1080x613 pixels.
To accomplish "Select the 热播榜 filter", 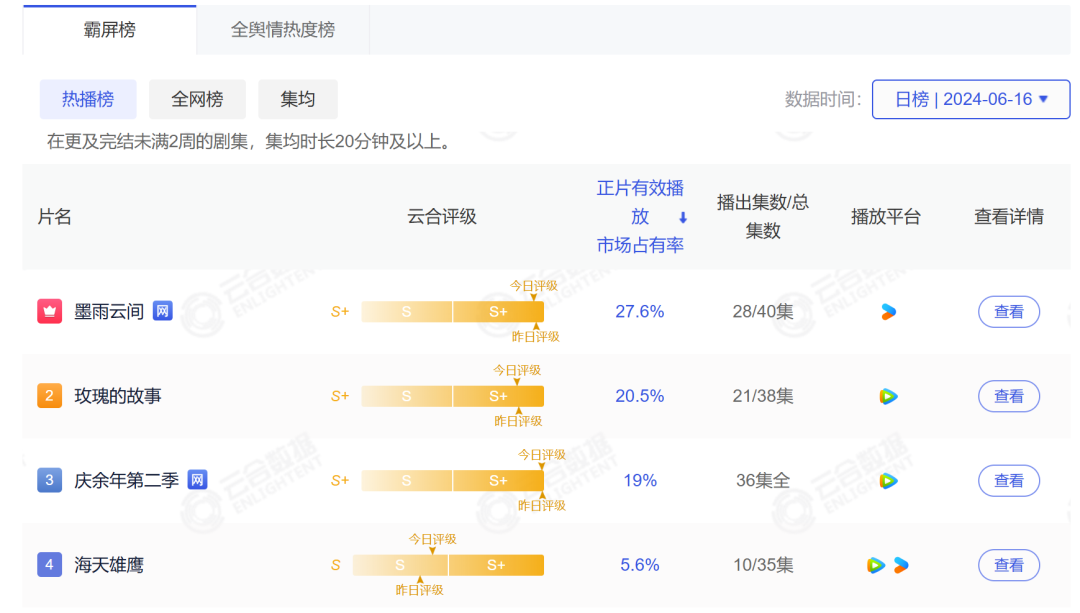I will click(88, 99).
